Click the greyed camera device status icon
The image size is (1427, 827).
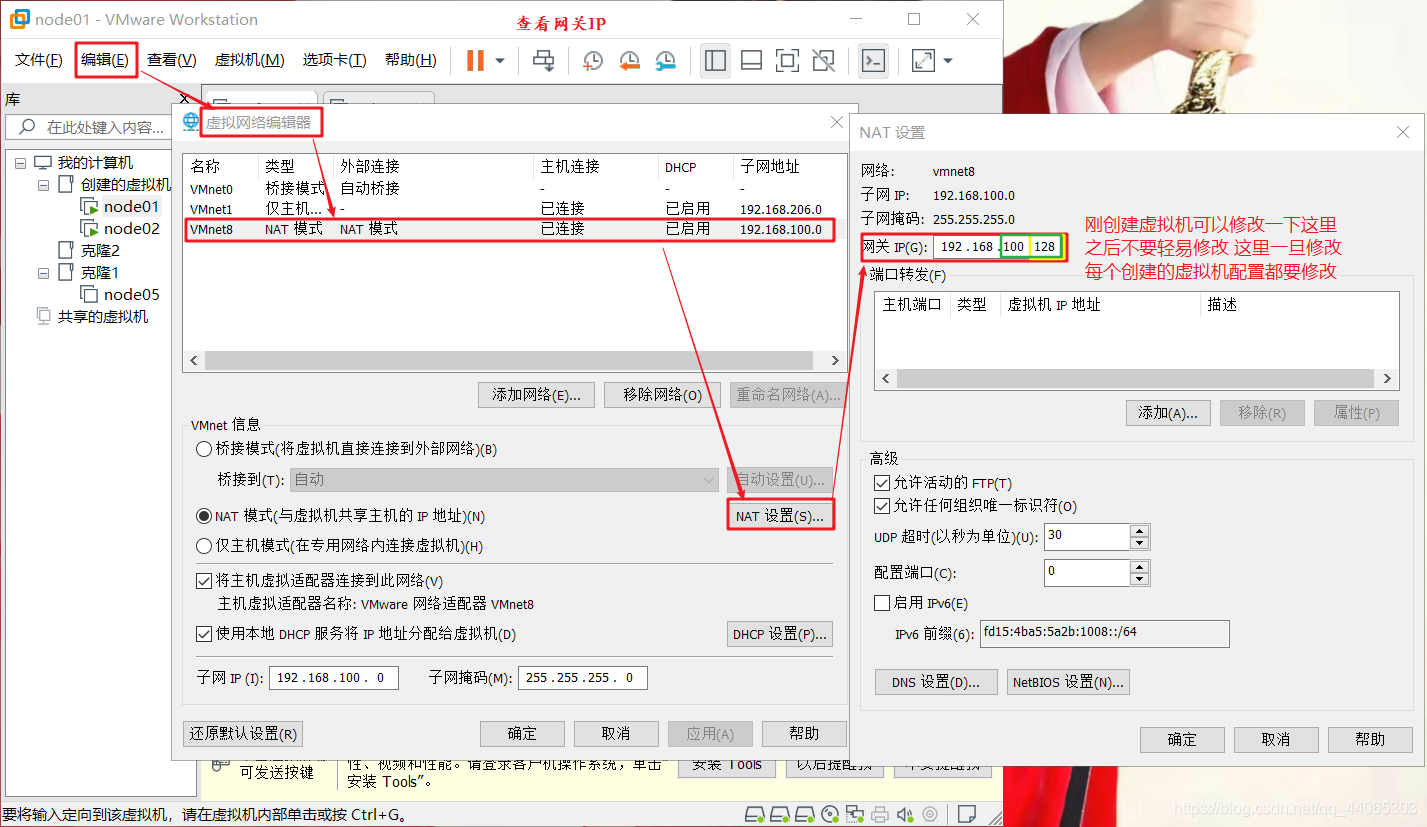point(930,814)
